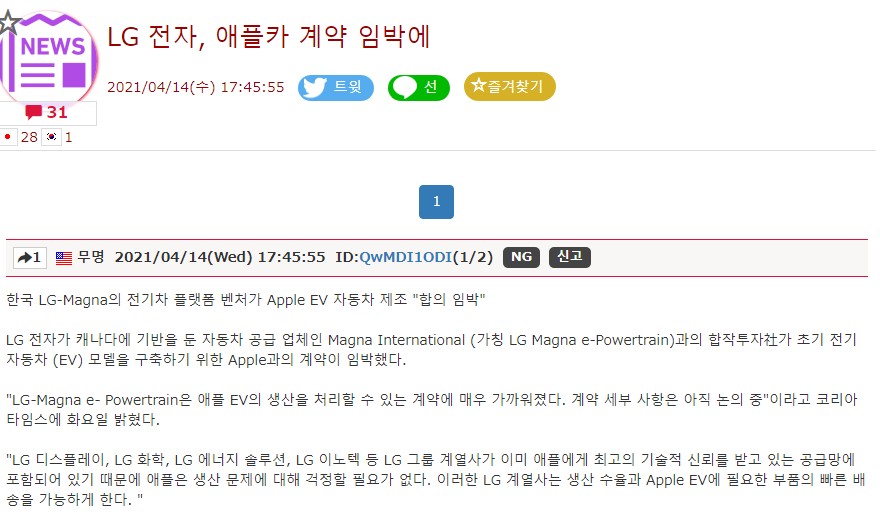The width and height of the screenshot is (880, 530).
Task: Add to favorites with the yellow 즐겨찾기 button
Action: [x=509, y=87]
